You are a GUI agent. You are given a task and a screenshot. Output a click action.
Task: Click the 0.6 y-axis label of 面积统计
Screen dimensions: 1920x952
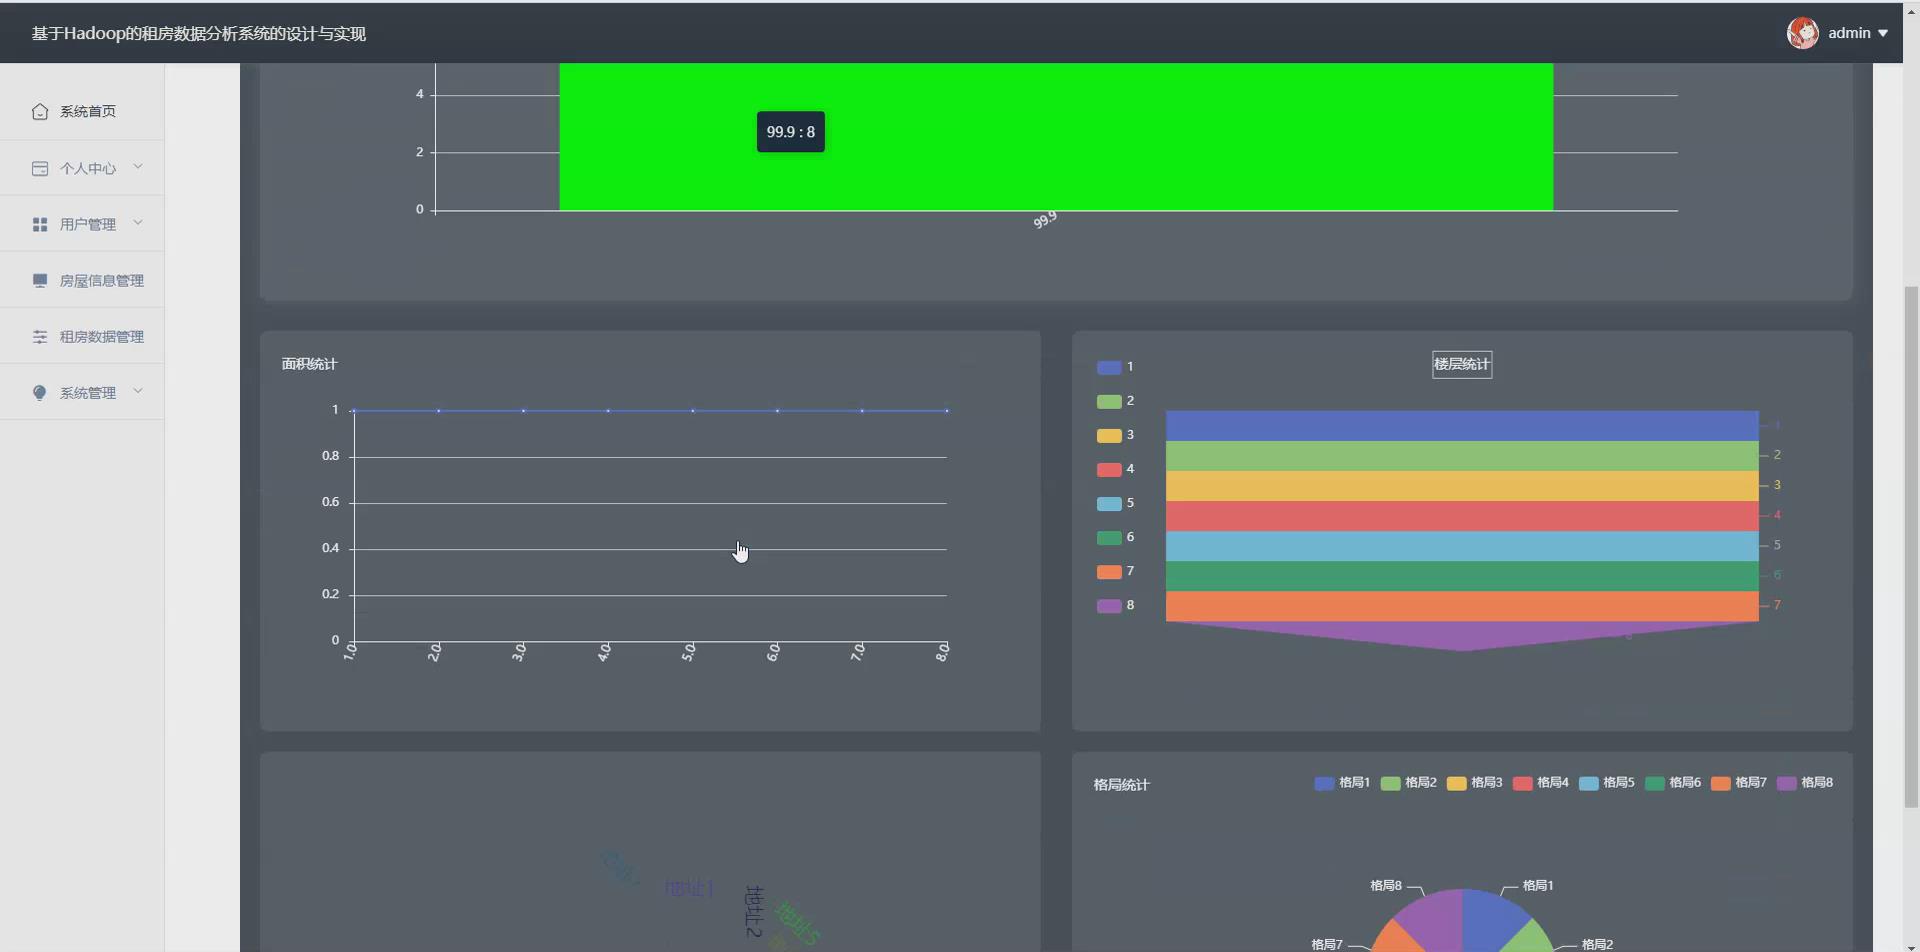330,502
